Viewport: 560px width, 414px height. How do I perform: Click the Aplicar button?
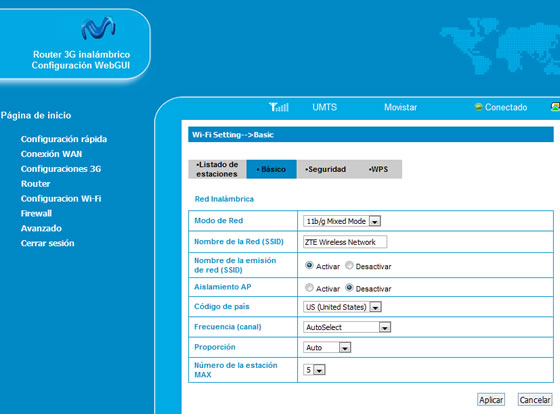click(x=491, y=400)
